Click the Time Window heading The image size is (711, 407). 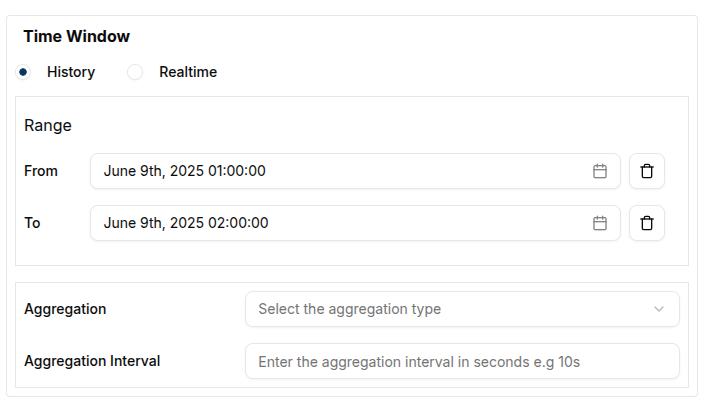point(77,37)
